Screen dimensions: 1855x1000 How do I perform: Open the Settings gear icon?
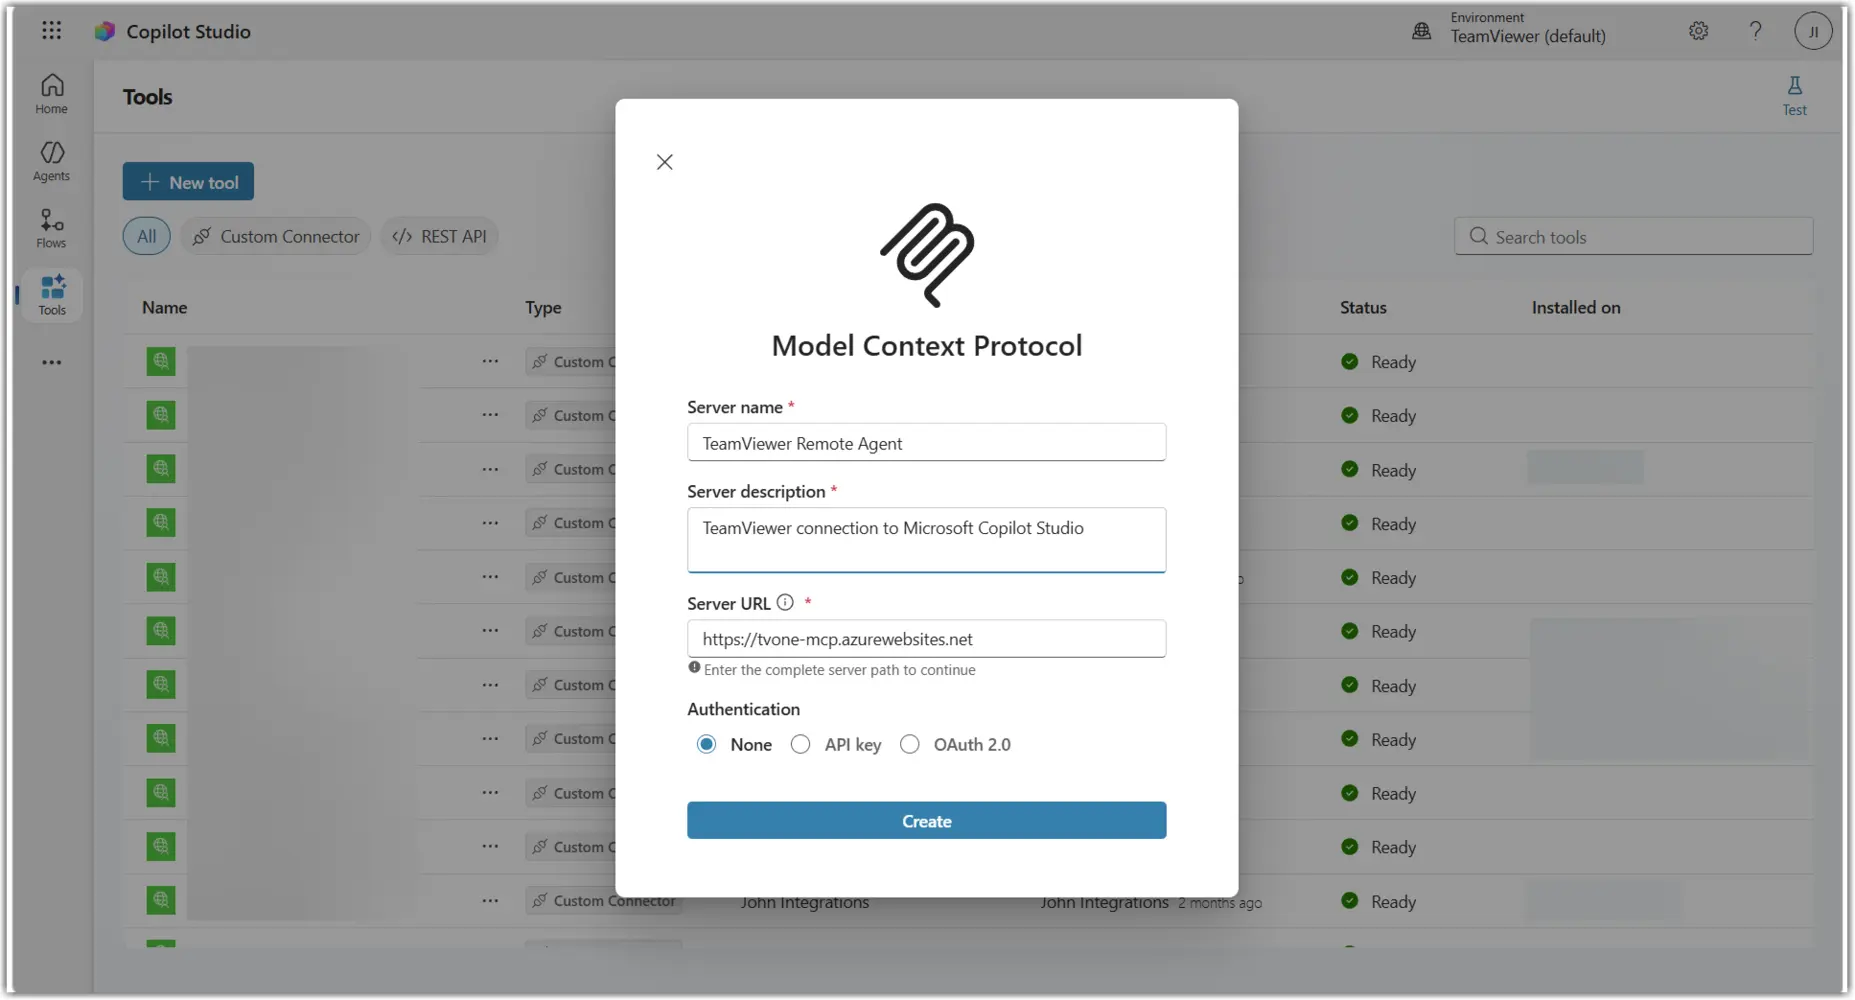coord(1698,31)
